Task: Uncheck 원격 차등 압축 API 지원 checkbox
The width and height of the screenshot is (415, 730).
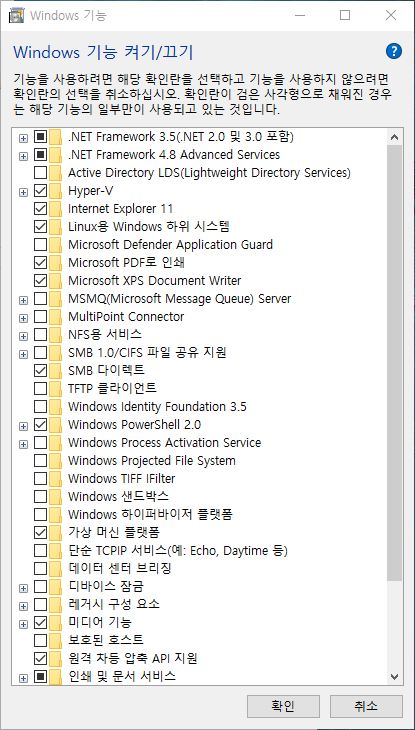Action: pyautogui.click(x=41, y=658)
